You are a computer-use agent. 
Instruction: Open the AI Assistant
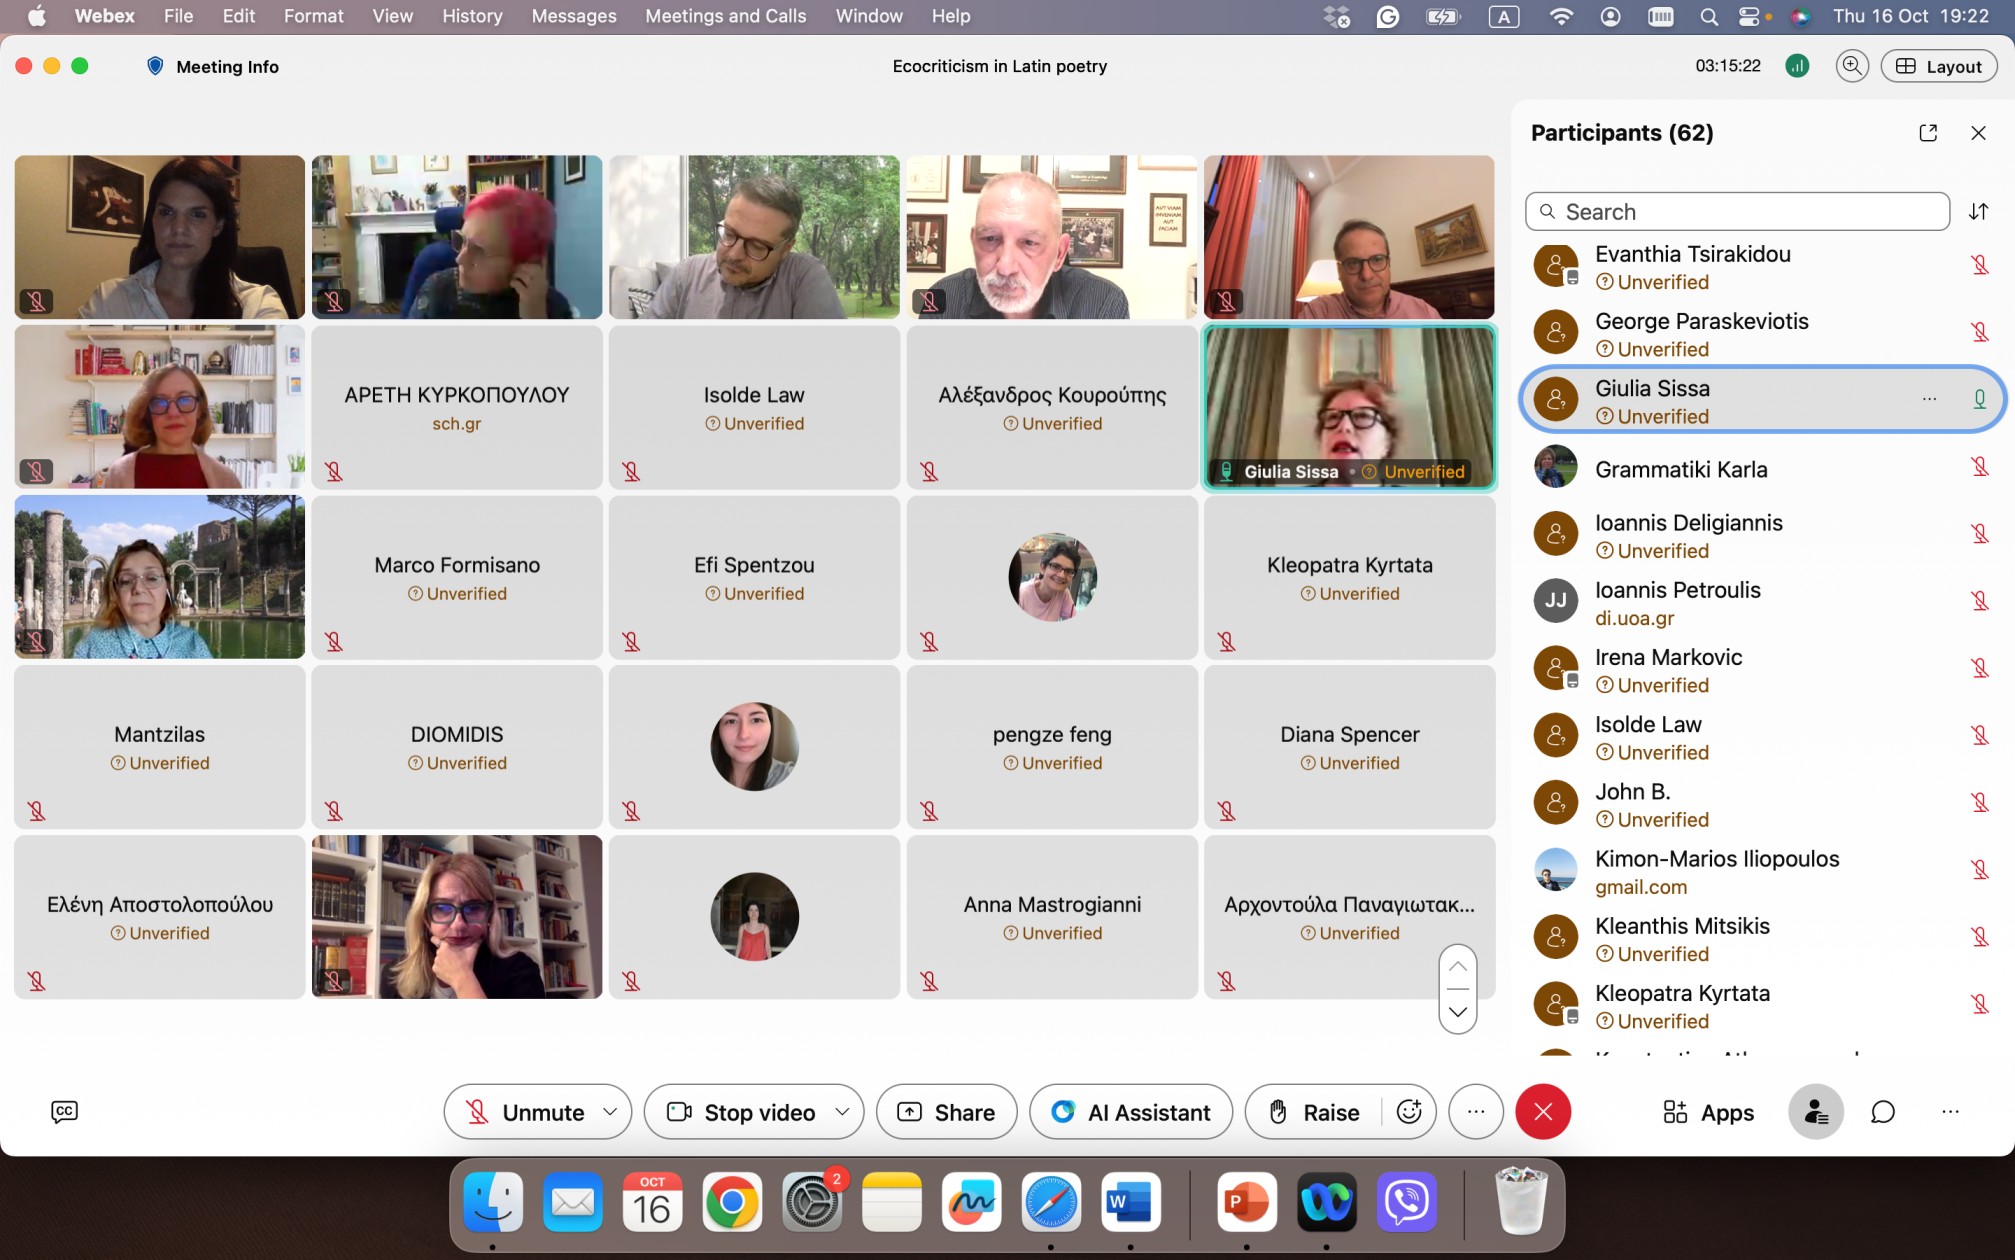click(x=1131, y=1111)
